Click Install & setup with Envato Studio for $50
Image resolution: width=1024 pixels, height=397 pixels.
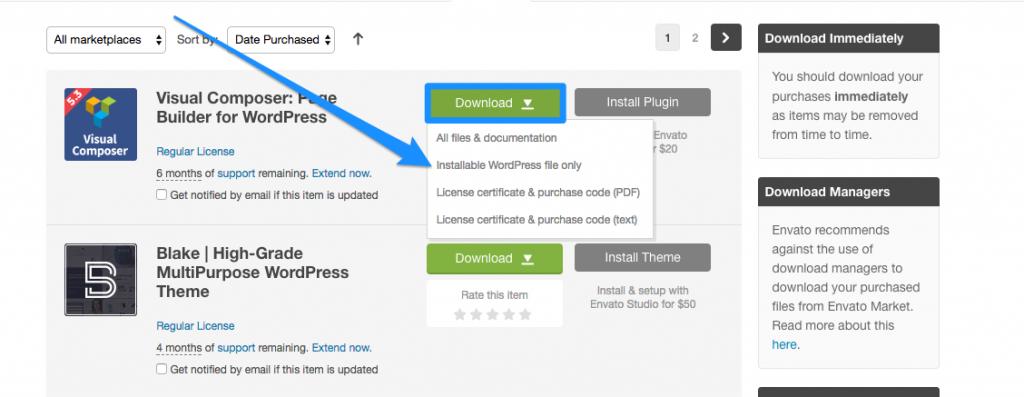coord(643,297)
